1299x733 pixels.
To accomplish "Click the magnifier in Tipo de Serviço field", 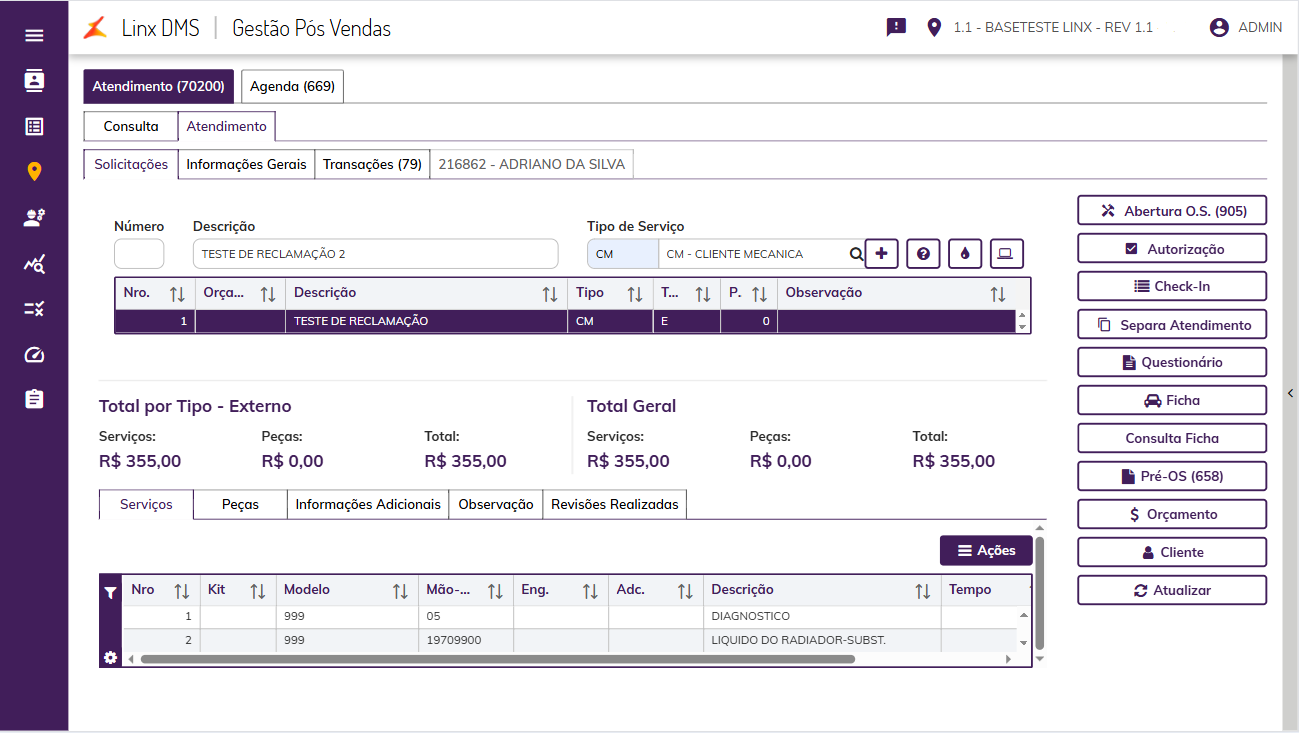I will click(x=856, y=254).
